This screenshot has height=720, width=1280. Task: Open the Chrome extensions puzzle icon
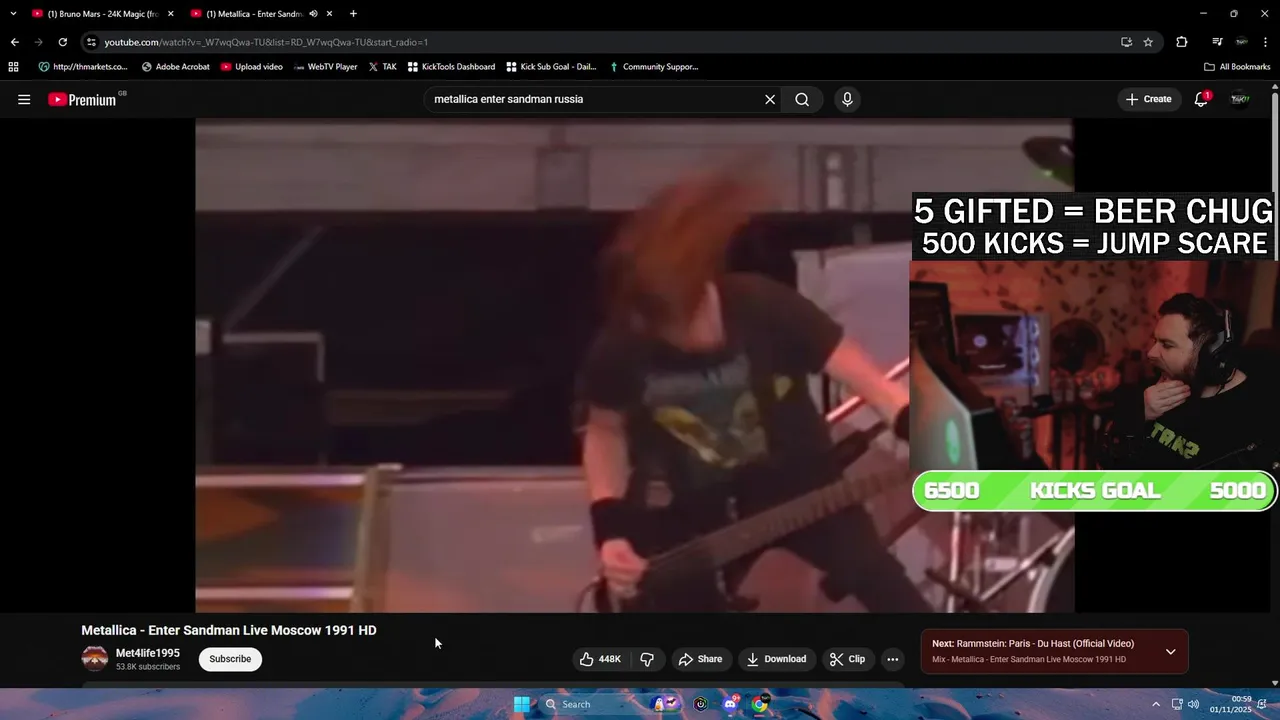[1182, 42]
